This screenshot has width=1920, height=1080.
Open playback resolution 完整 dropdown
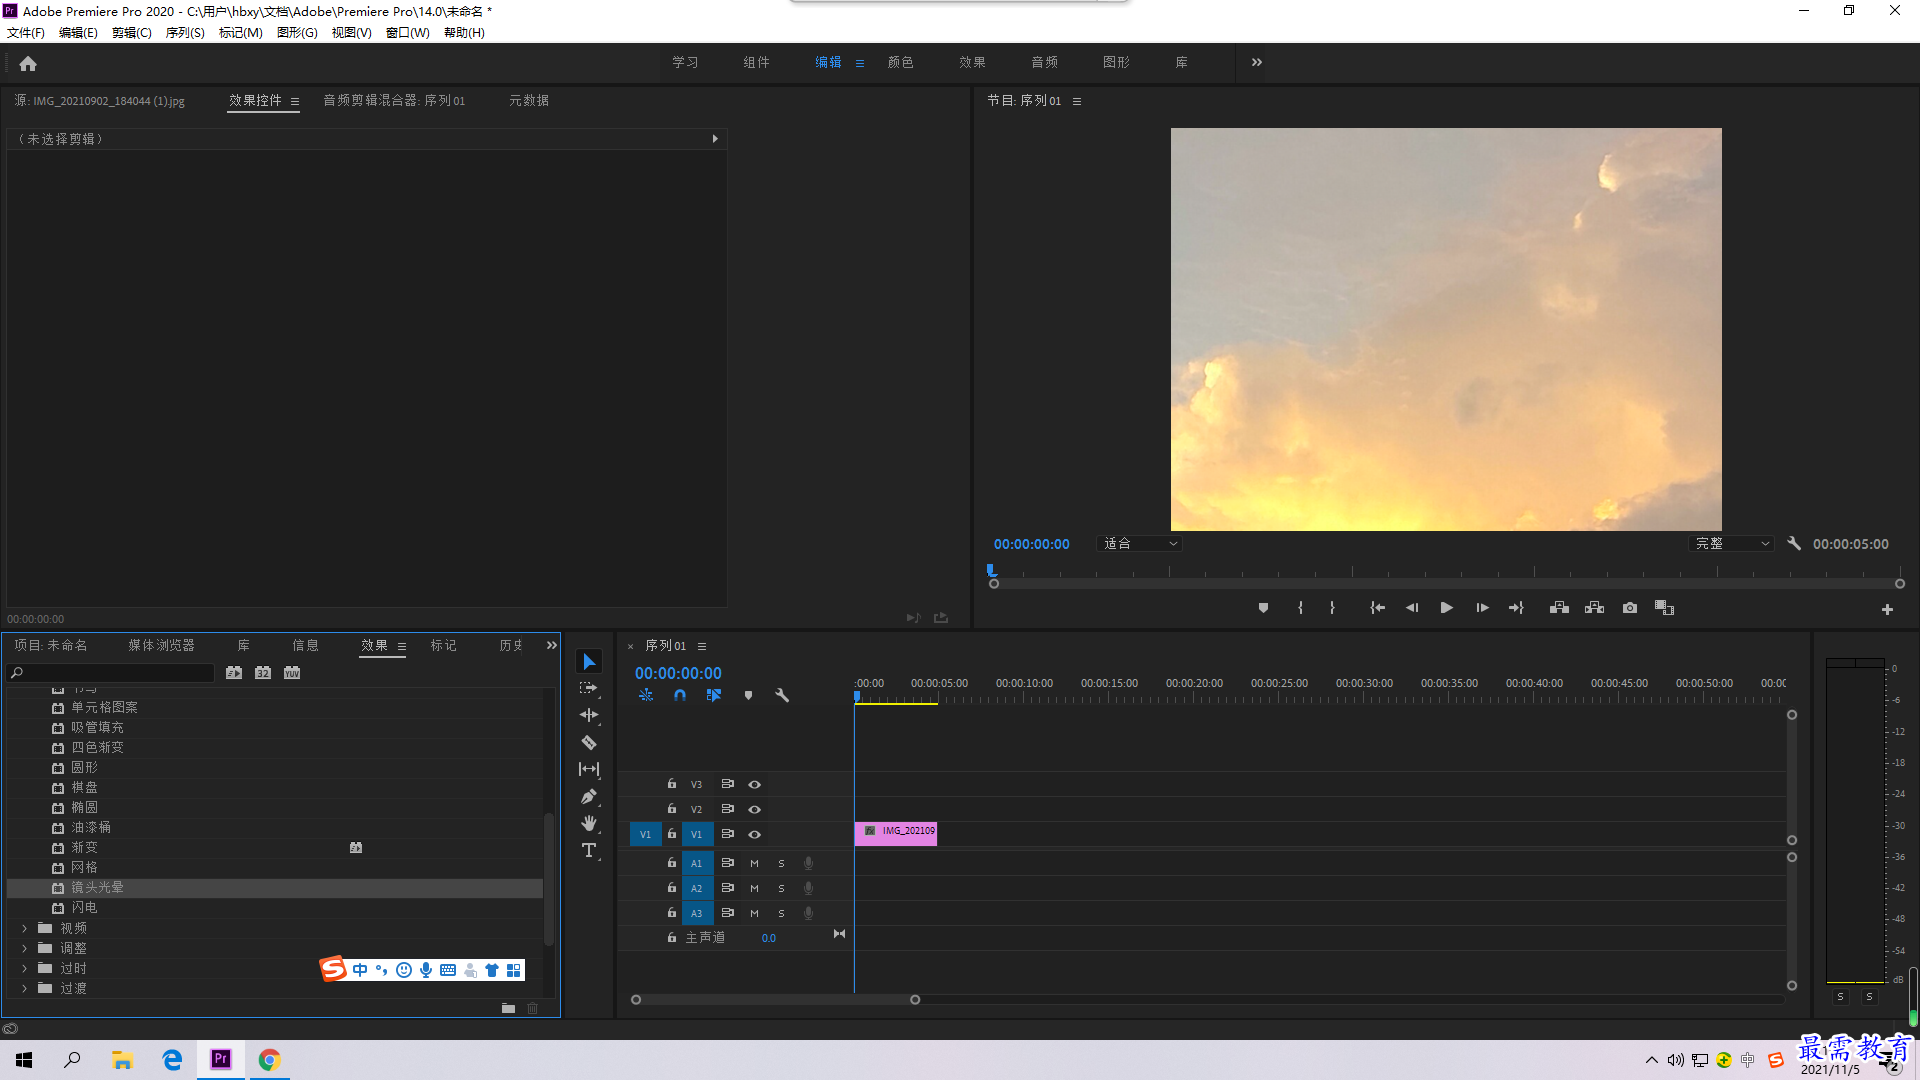pos(1732,544)
